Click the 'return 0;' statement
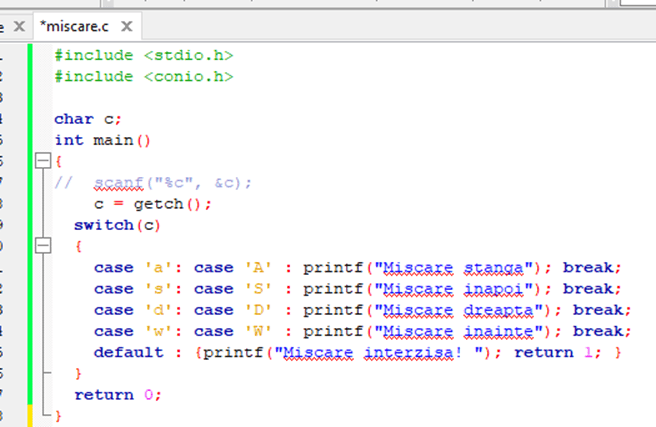Screen dimensions: 656x427 (117, 394)
